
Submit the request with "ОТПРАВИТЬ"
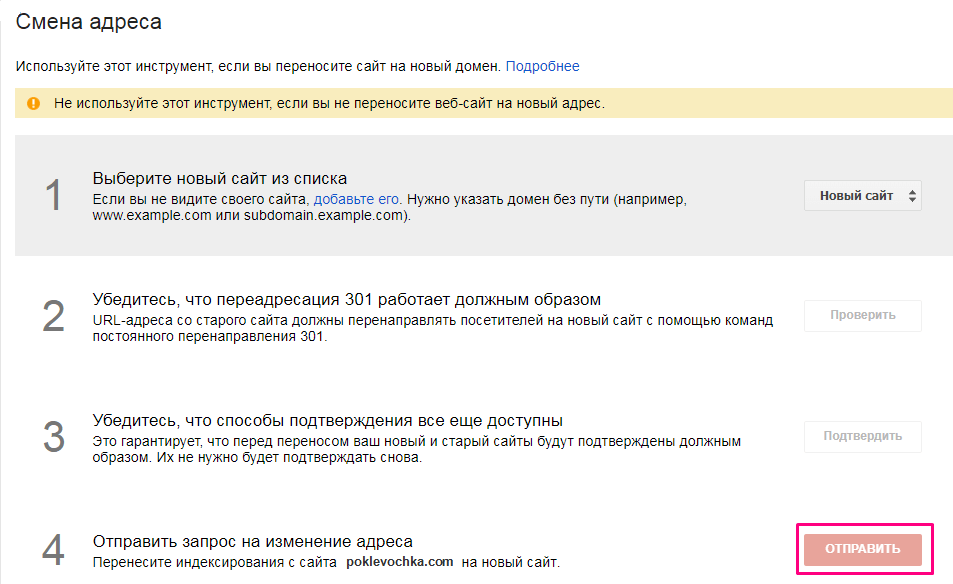862,549
